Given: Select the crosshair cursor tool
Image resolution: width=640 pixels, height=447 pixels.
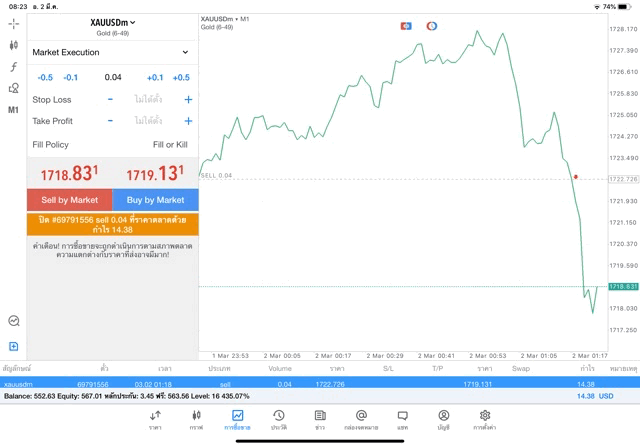Looking at the screenshot, I should pyautogui.click(x=13, y=24).
